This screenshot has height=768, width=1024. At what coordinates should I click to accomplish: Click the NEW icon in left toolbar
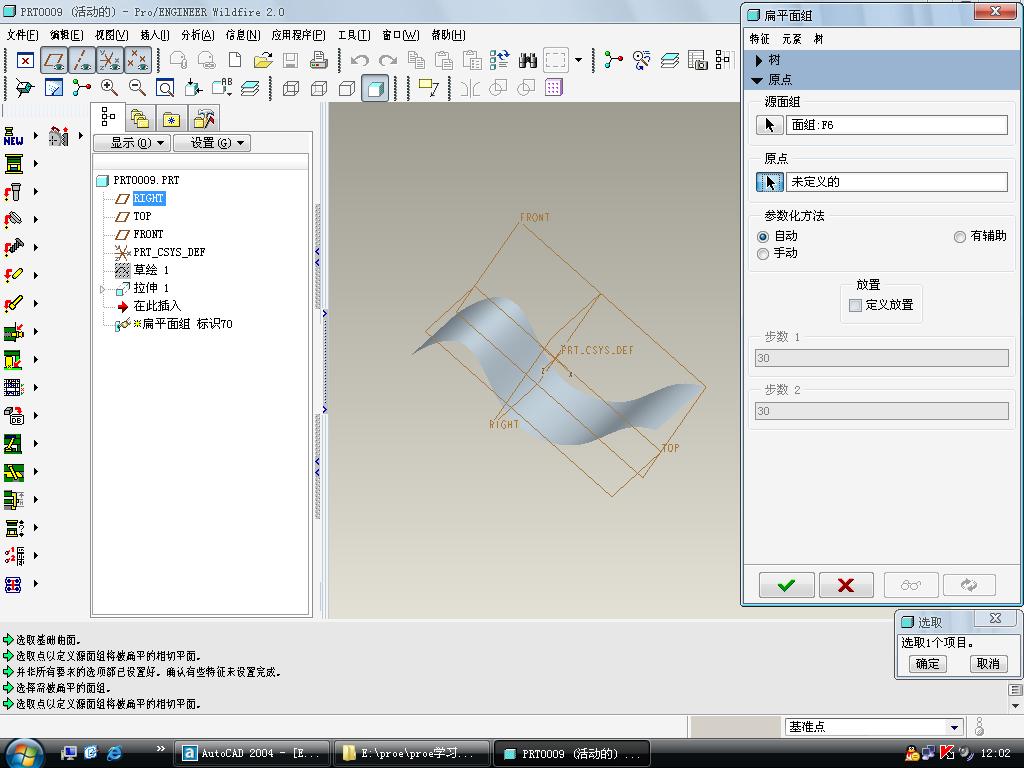13,136
